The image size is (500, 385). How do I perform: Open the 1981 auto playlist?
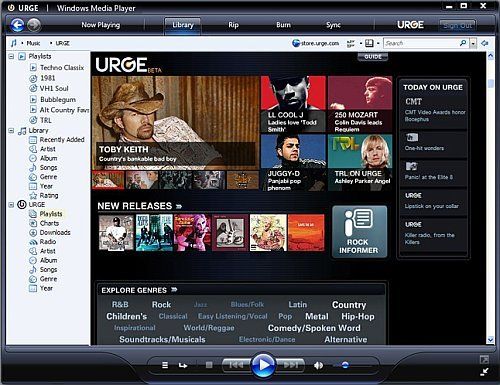pyautogui.click(x=48, y=78)
